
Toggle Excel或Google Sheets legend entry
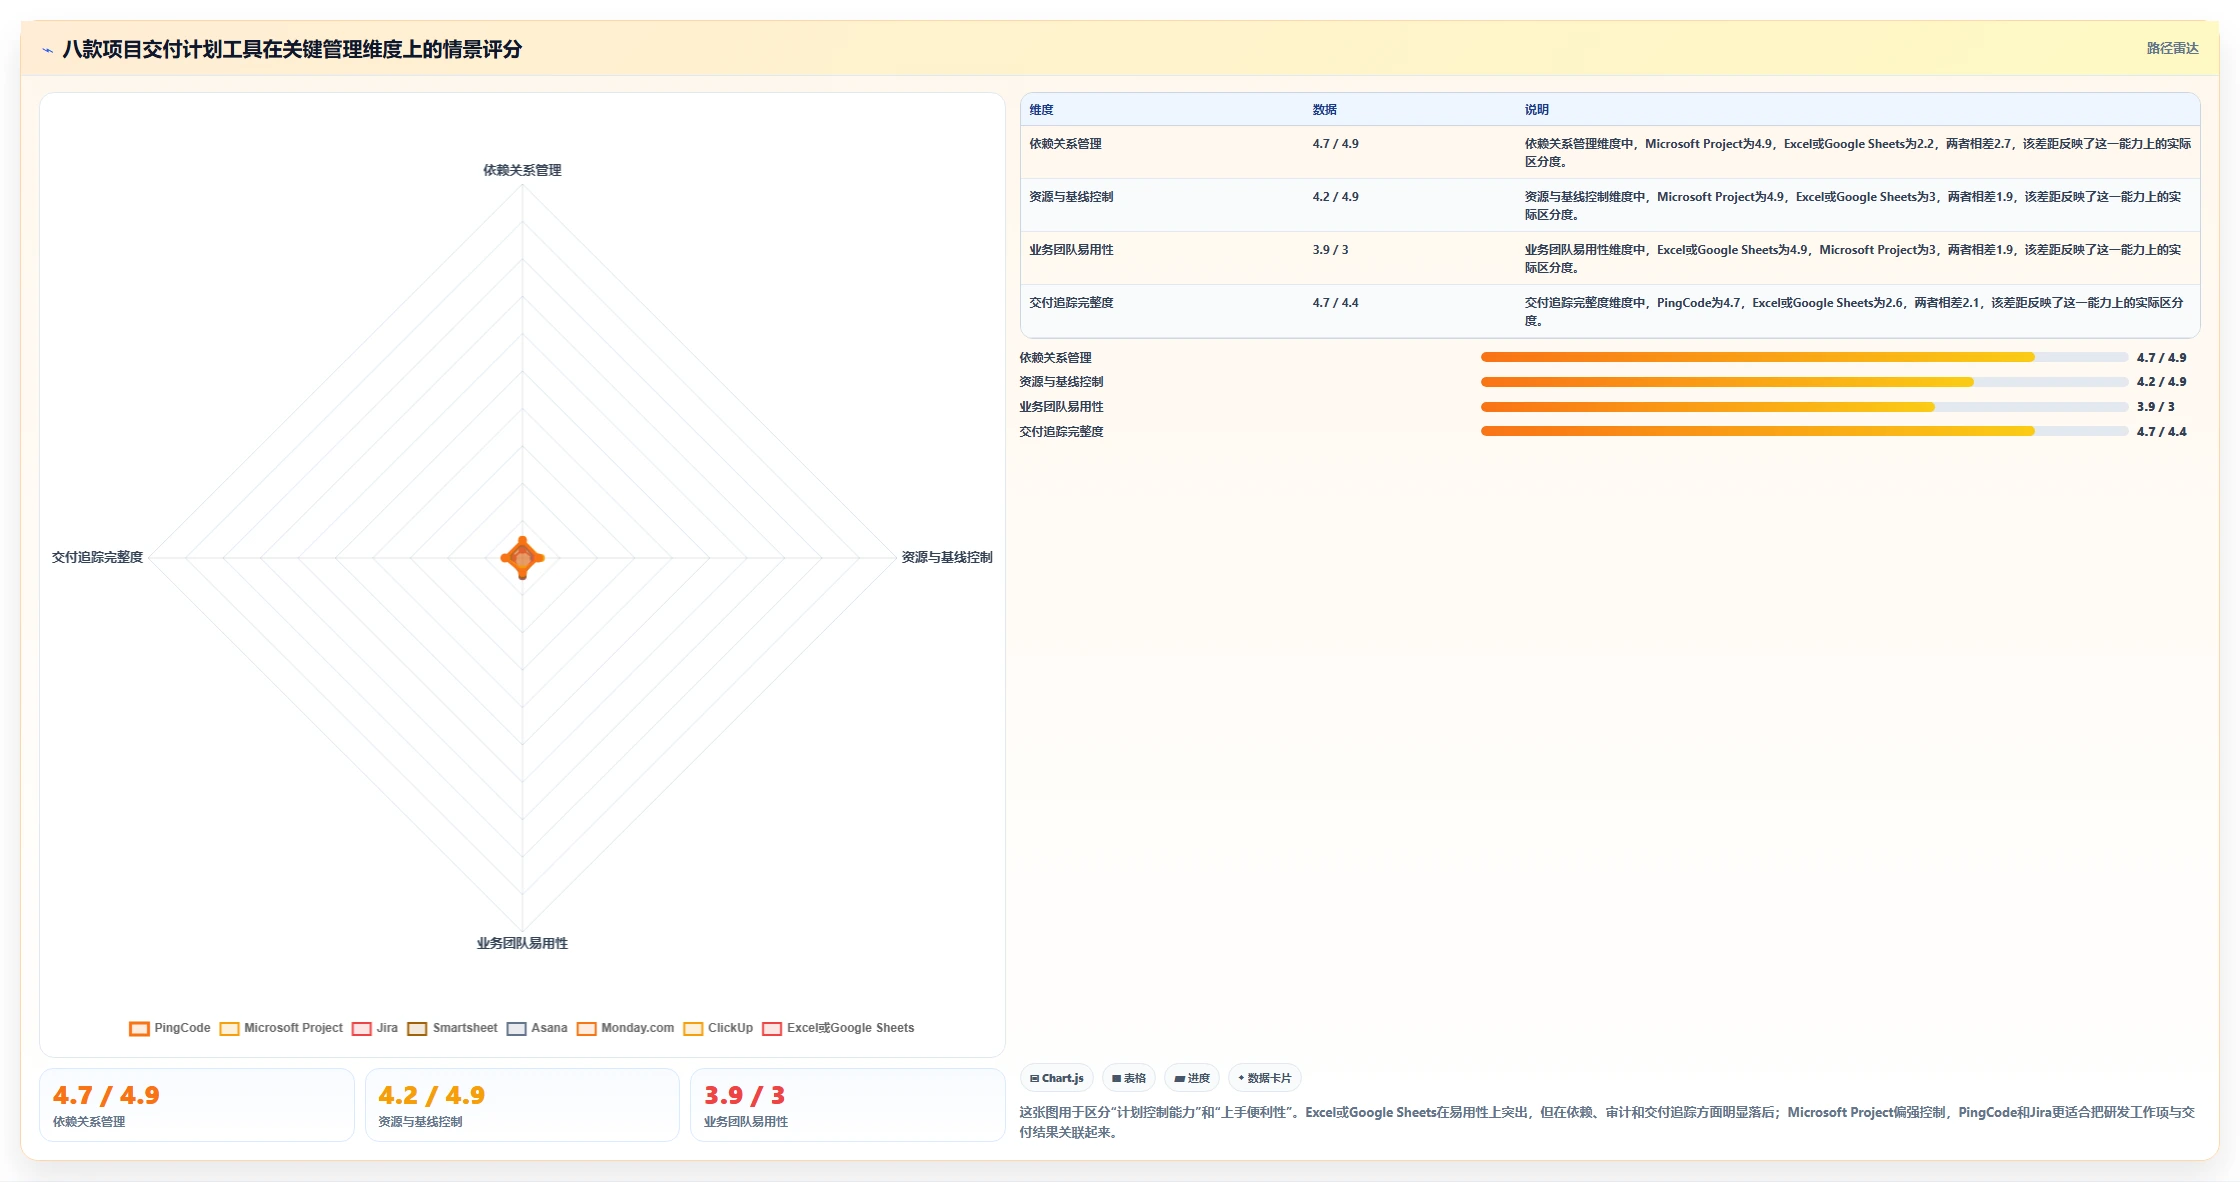click(838, 1028)
